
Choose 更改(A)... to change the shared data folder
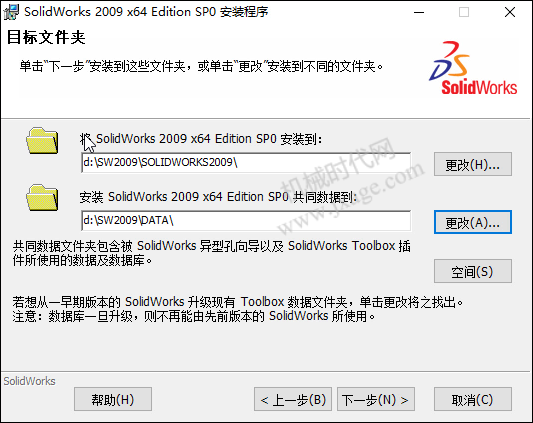tap(472, 222)
